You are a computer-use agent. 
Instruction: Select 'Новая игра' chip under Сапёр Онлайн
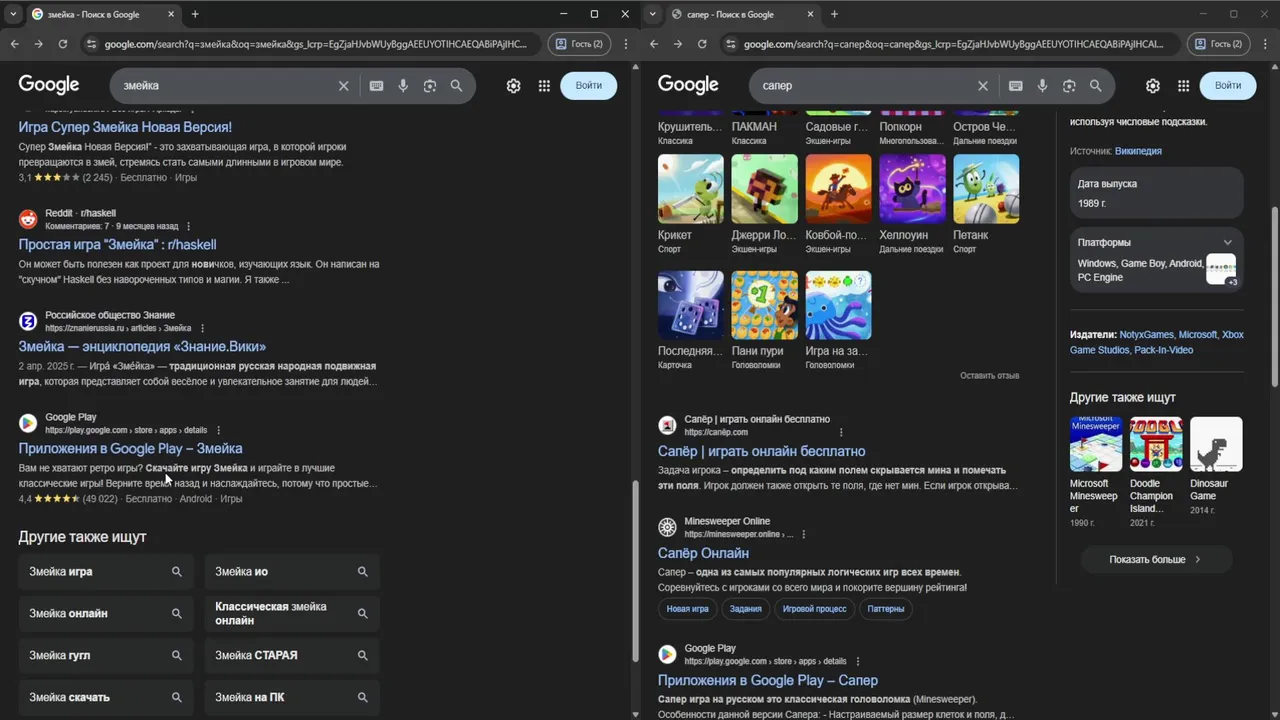(x=687, y=608)
